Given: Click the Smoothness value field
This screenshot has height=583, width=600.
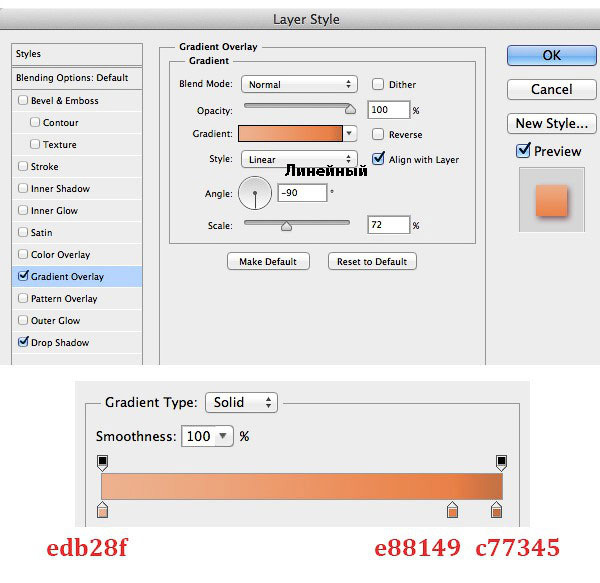Looking at the screenshot, I should pos(199,436).
